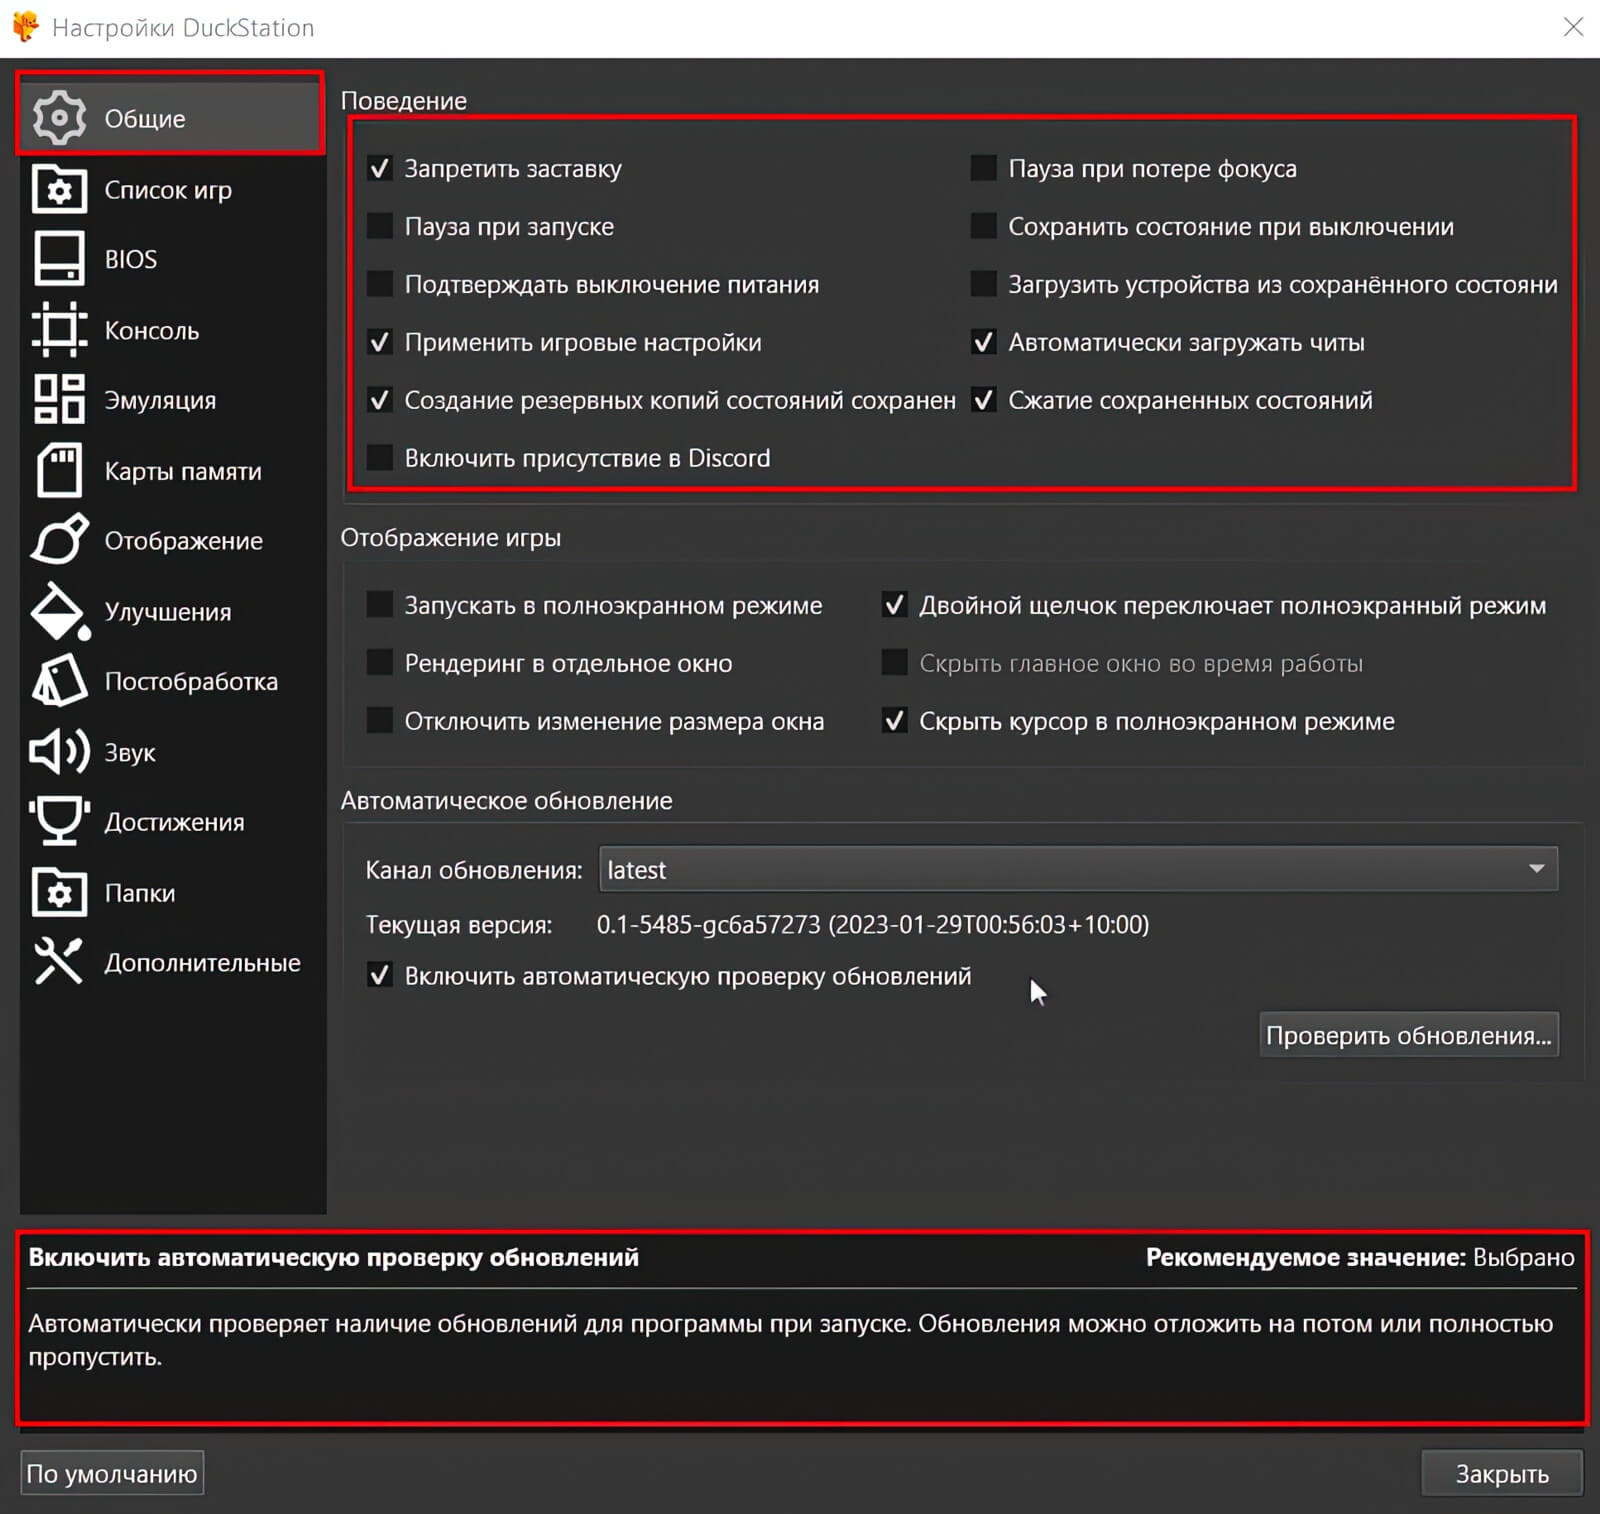Enable Включить присутствие в Discord
Viewport: 1600px width, 1514px height.
[x=380, y=458]
